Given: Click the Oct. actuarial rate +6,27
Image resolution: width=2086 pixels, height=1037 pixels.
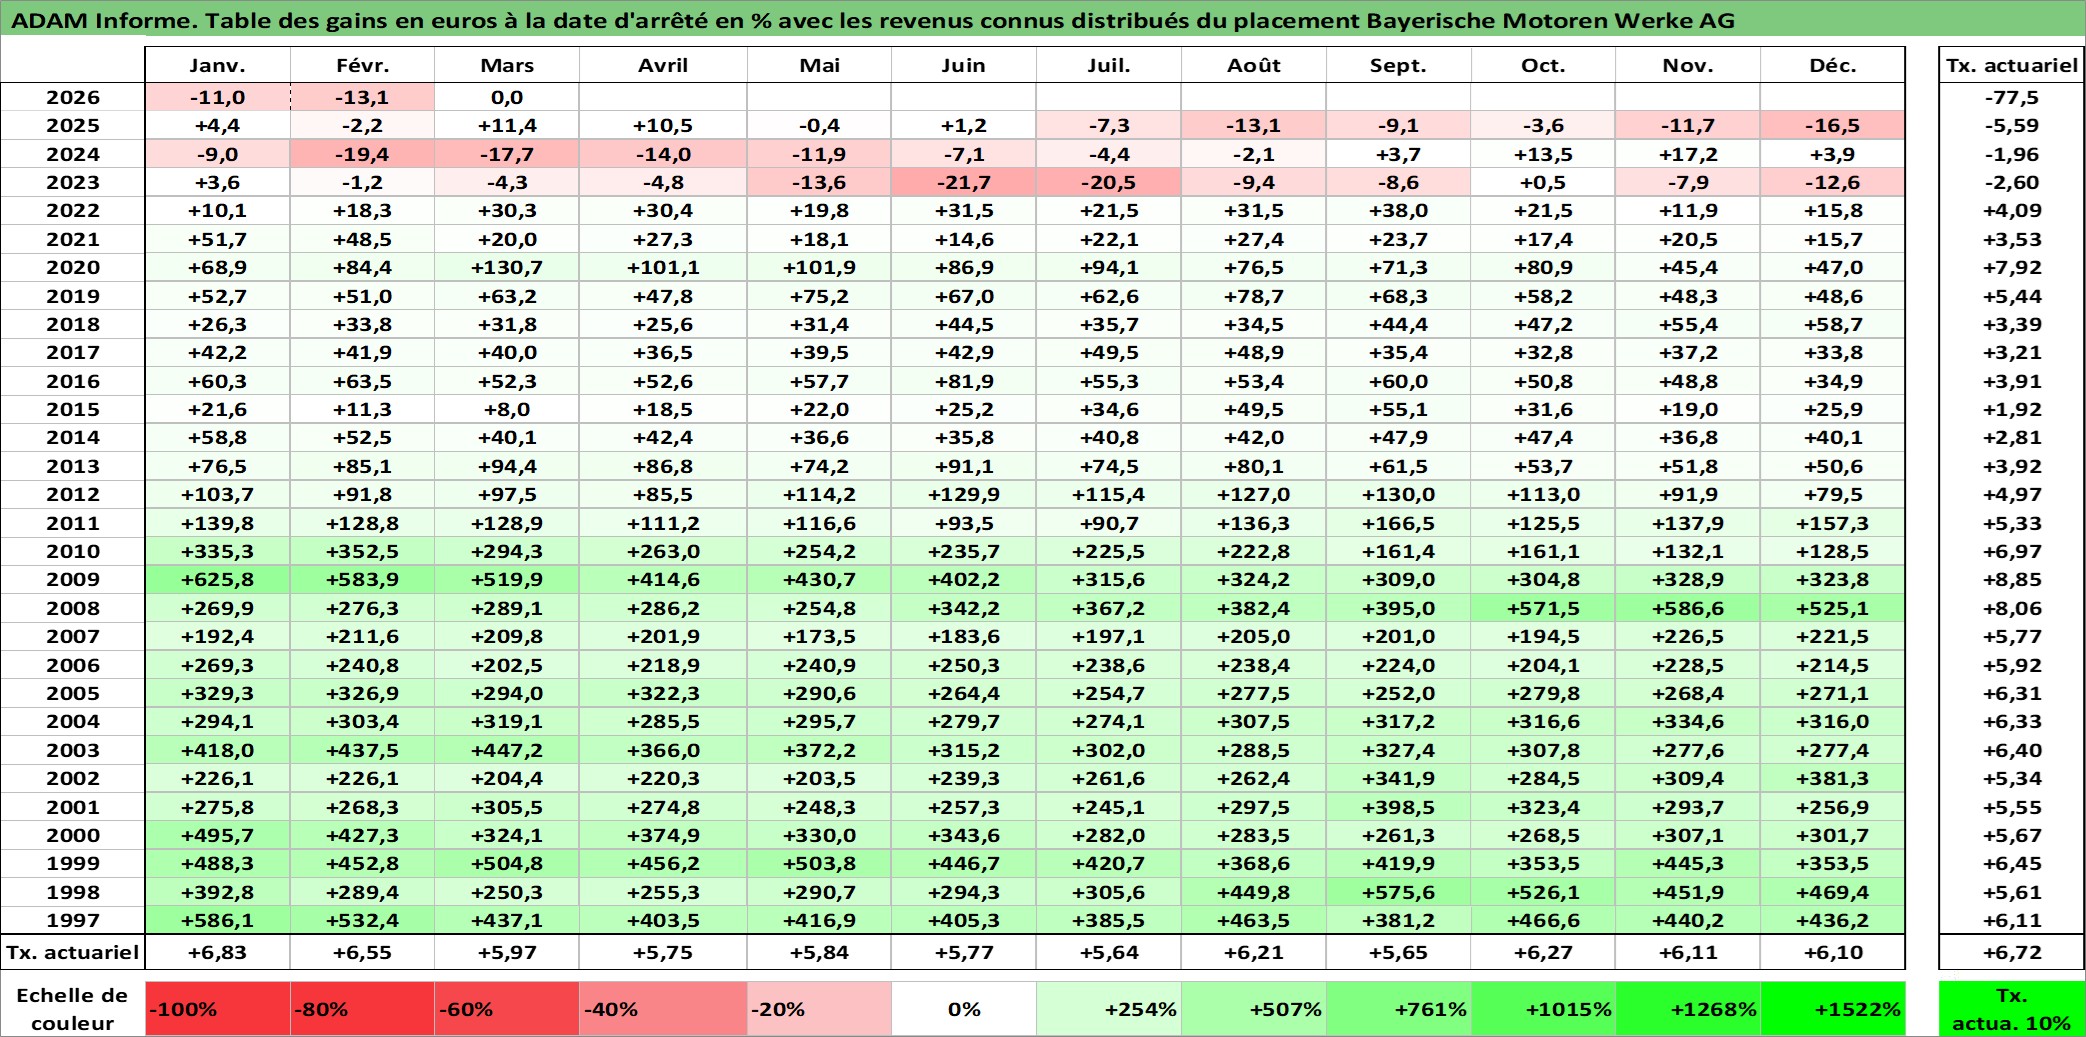Looking at the screenshot, I should coord(1543,952).
